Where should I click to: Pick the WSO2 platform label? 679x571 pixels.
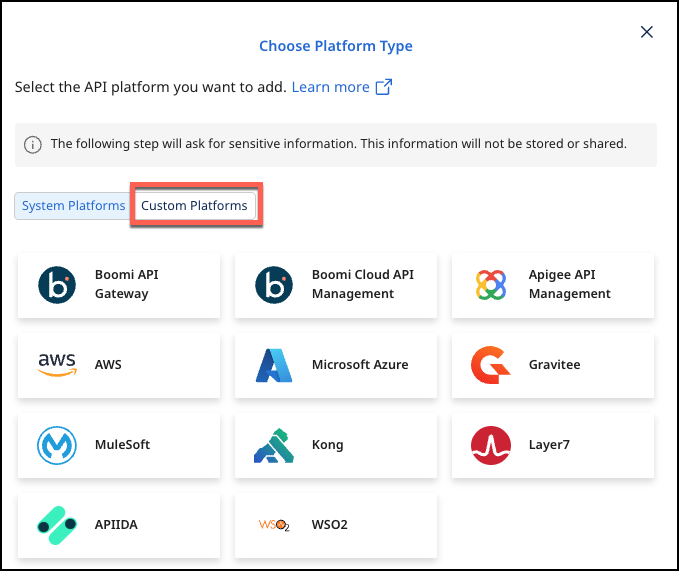click(x=330, y=525)
